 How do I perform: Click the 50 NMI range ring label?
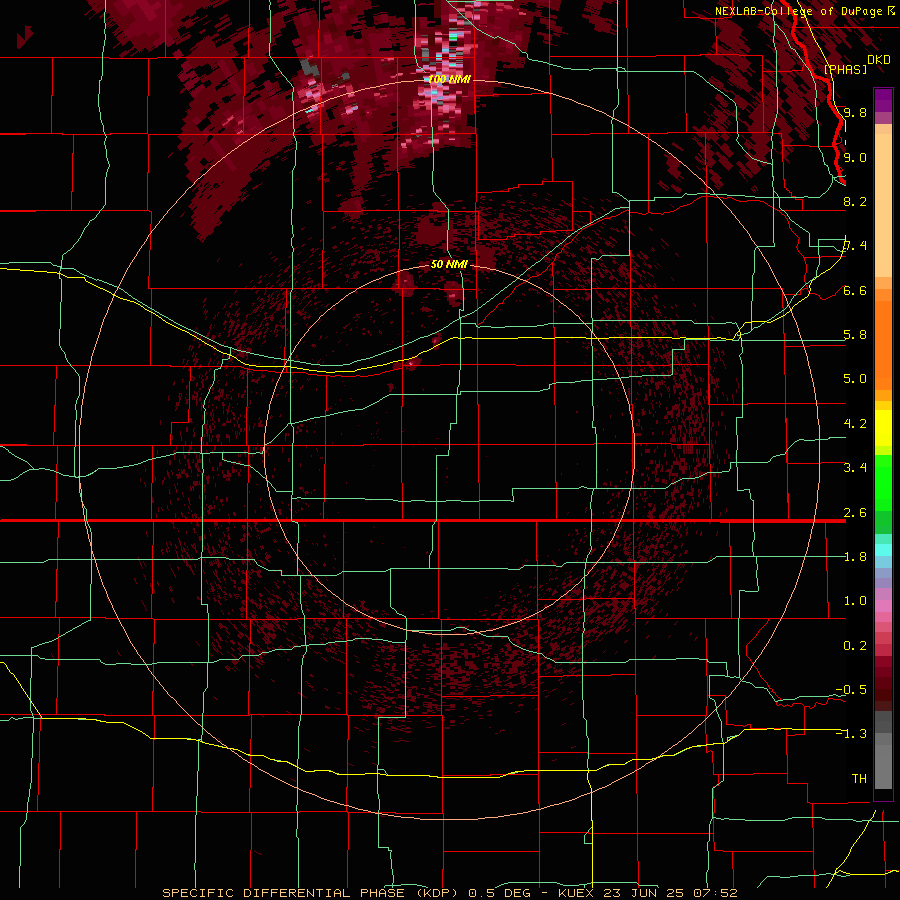point(449,264)
